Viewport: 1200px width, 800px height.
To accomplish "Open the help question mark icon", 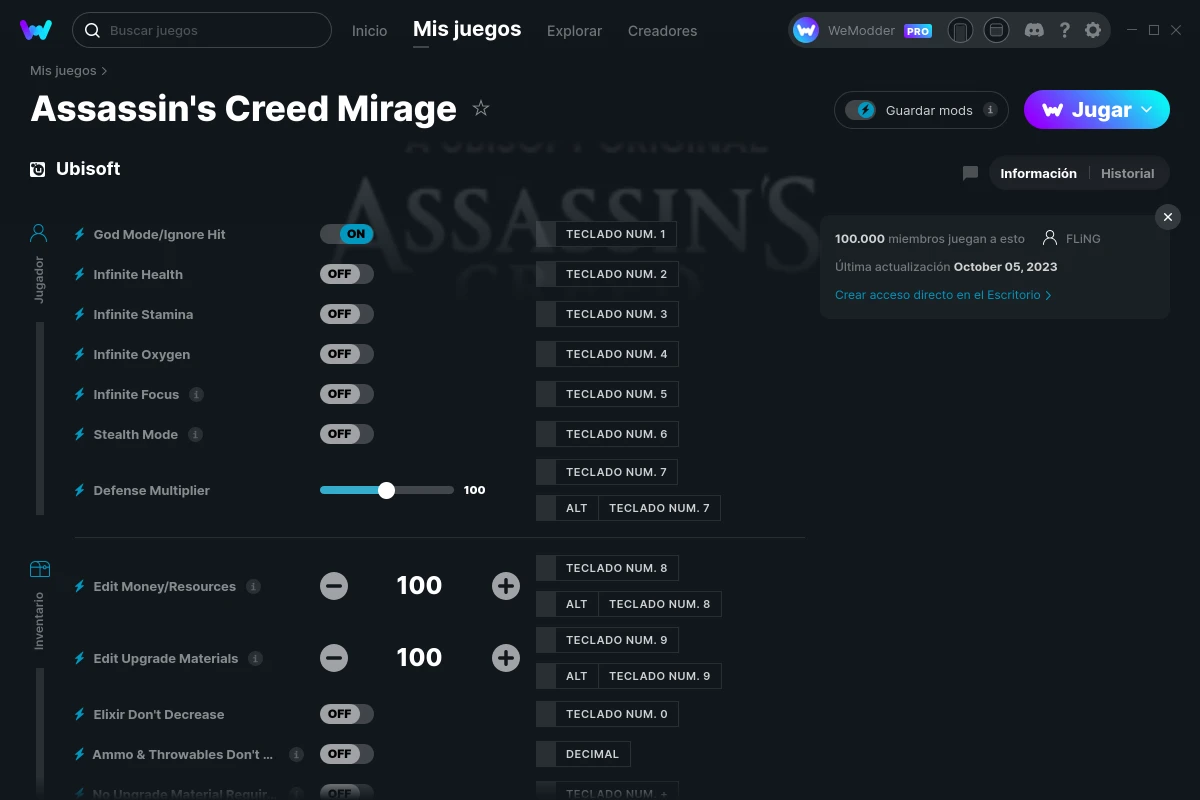I will point(1065,30).
